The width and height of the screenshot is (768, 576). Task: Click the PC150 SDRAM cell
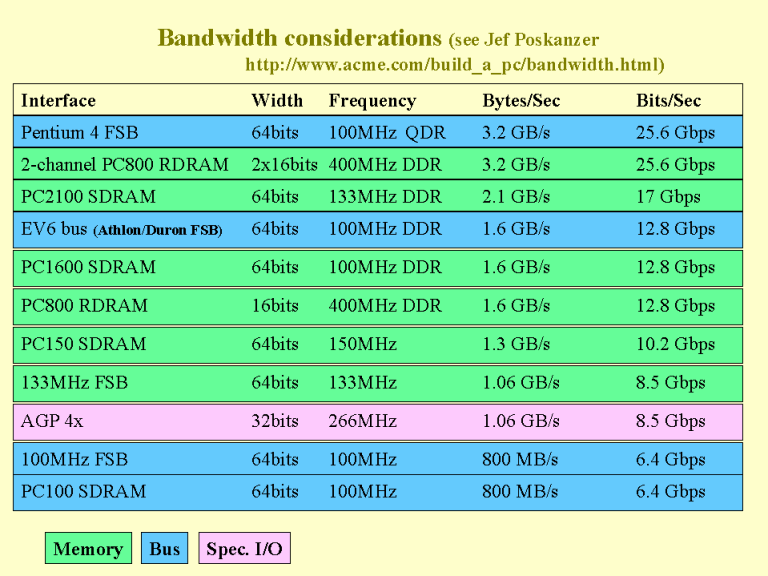click(84, 344)
